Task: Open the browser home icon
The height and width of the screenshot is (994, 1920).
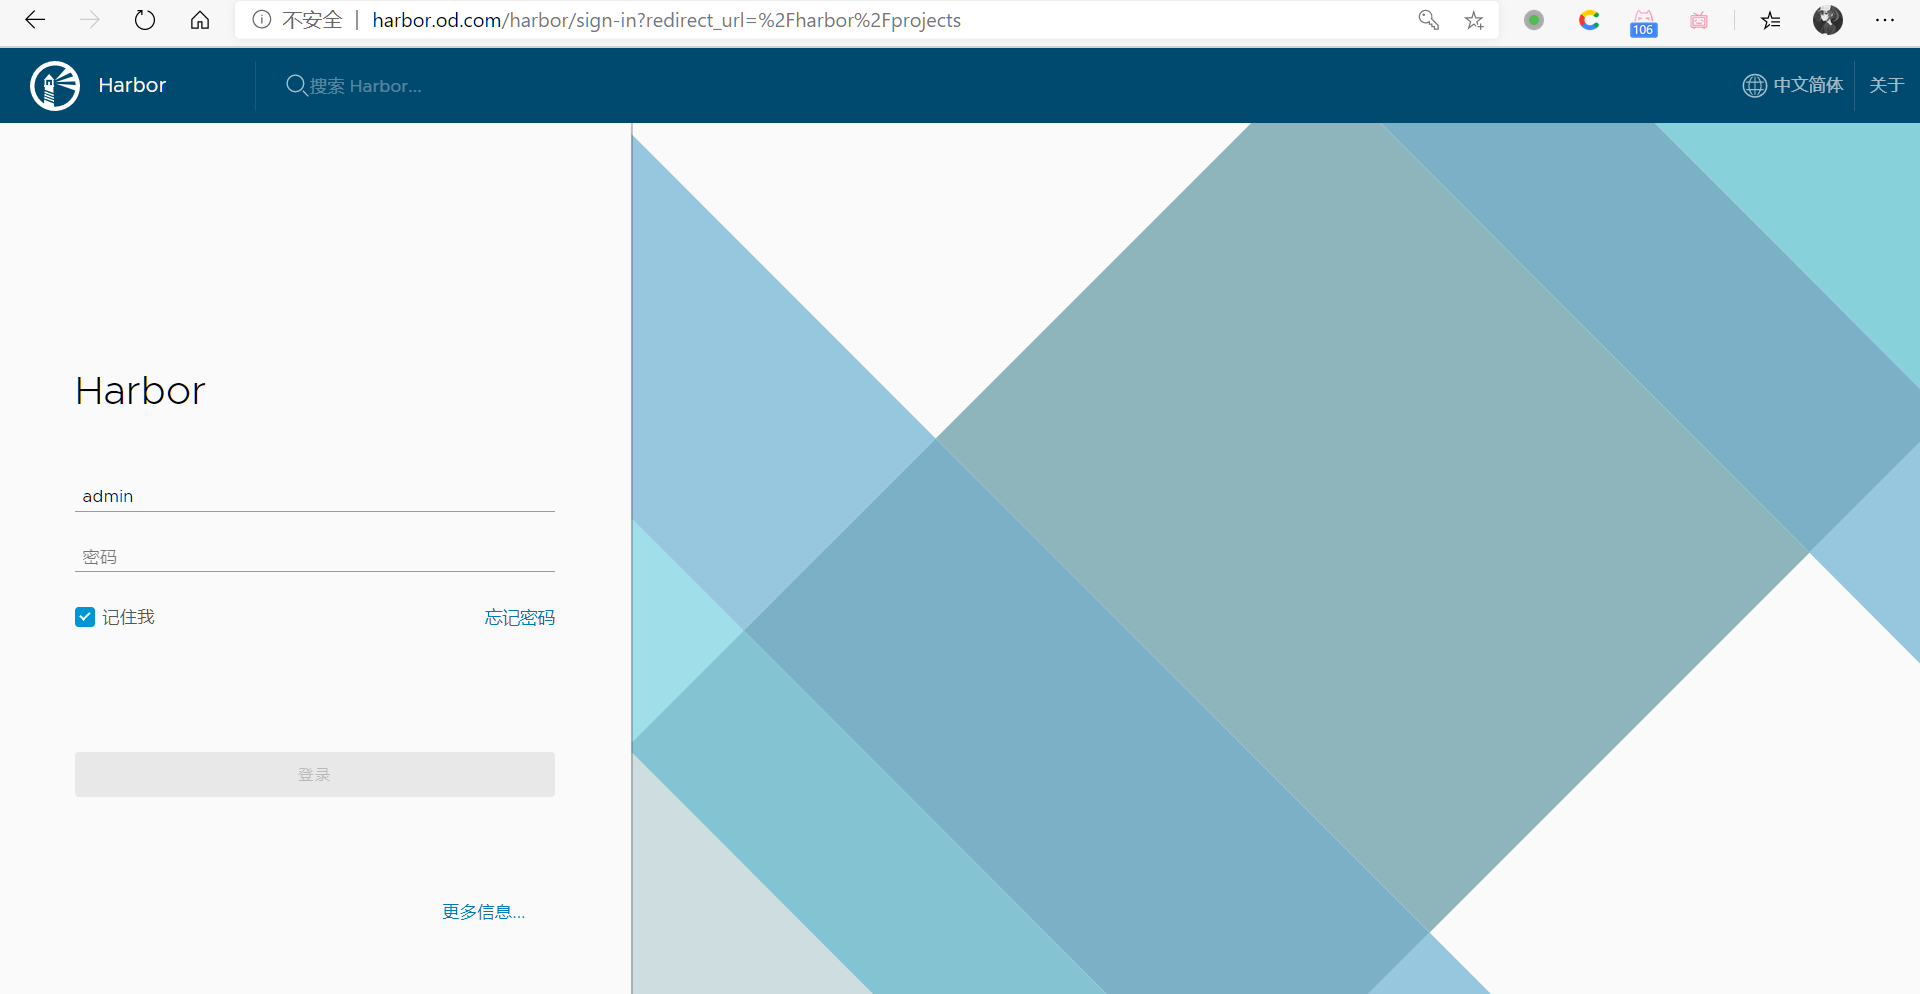Action: [x=200, y=20]
